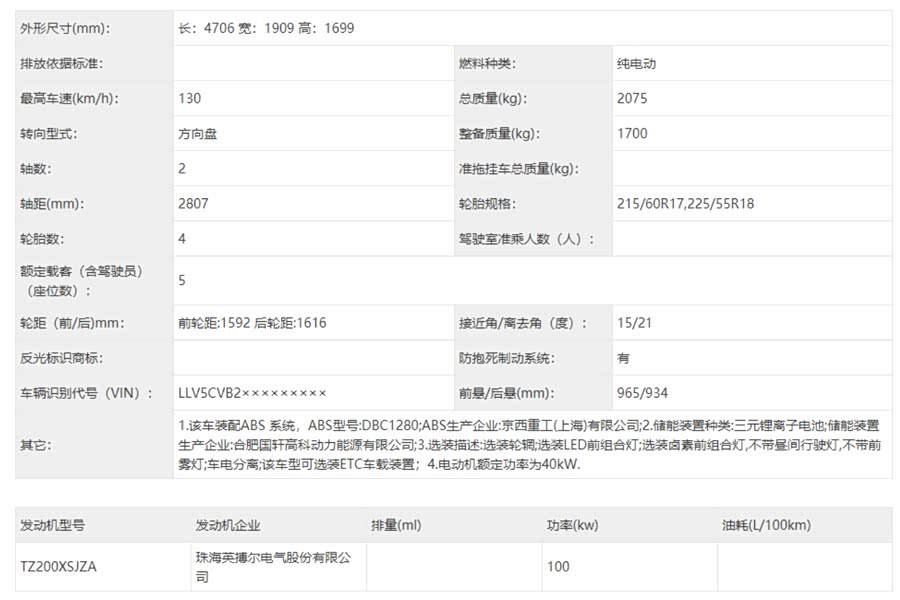900x600 pixels.
Task: Click the 防抱死制动系统 value 有
Action: [x=624, y=358]
